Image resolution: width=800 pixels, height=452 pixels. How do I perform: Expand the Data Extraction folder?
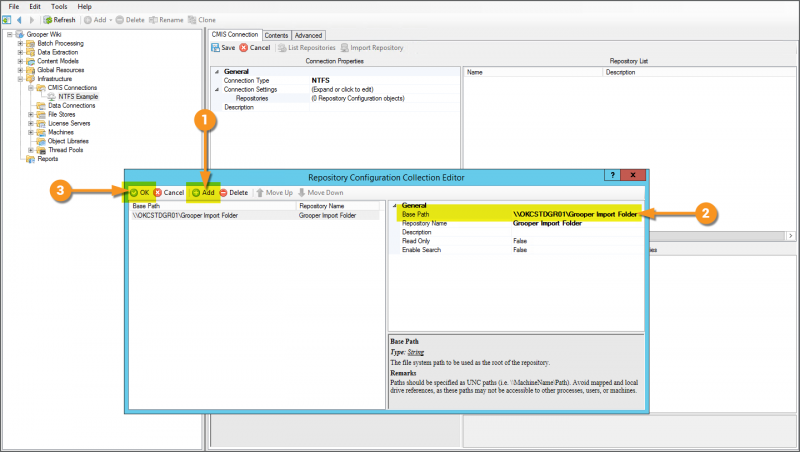(20, 52)
